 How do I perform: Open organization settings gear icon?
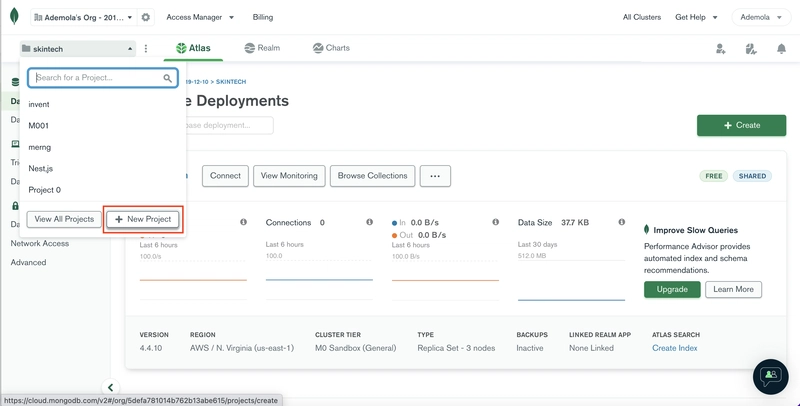[x=146, y=17]
